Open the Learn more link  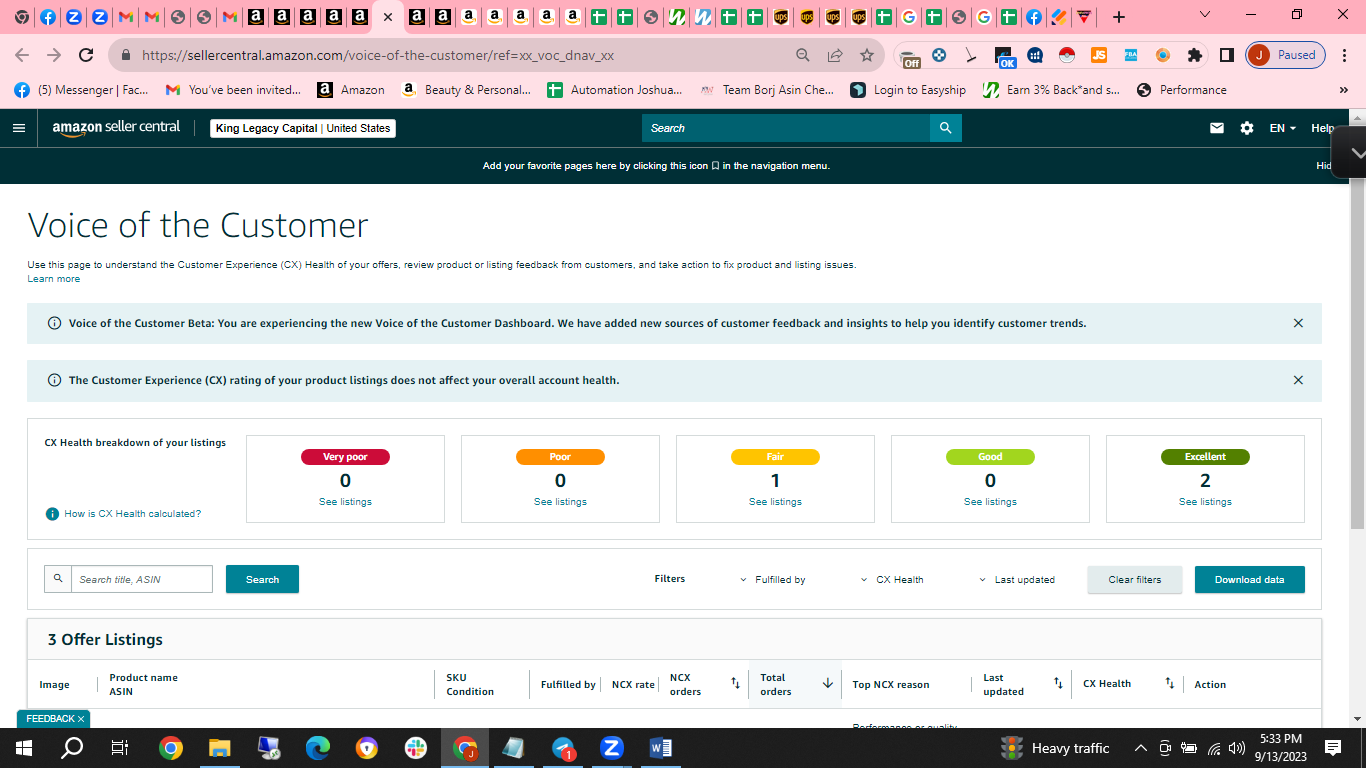point(54,279)
